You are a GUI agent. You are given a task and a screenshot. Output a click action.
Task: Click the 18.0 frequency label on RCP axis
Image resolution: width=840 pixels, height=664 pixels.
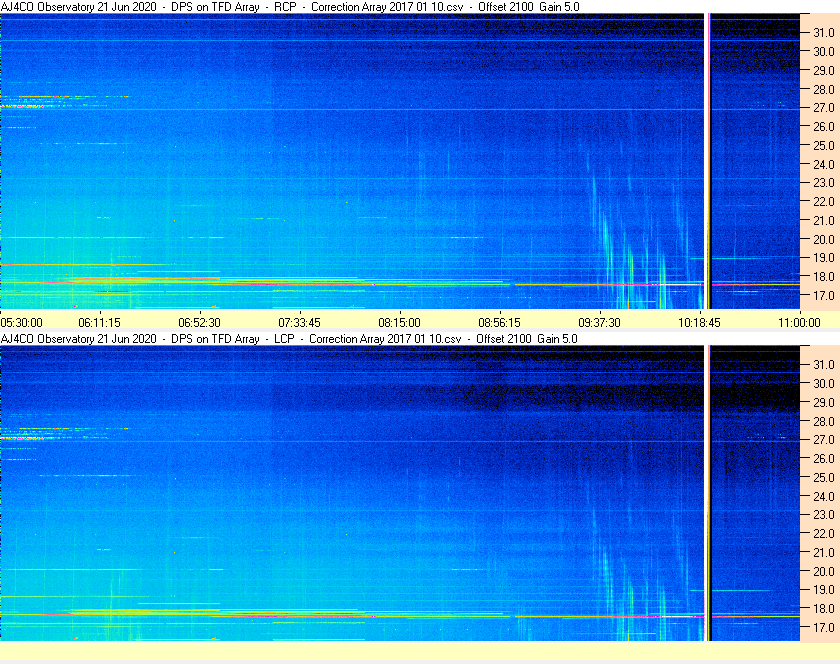pyautogui.click(x=824, y=277)
